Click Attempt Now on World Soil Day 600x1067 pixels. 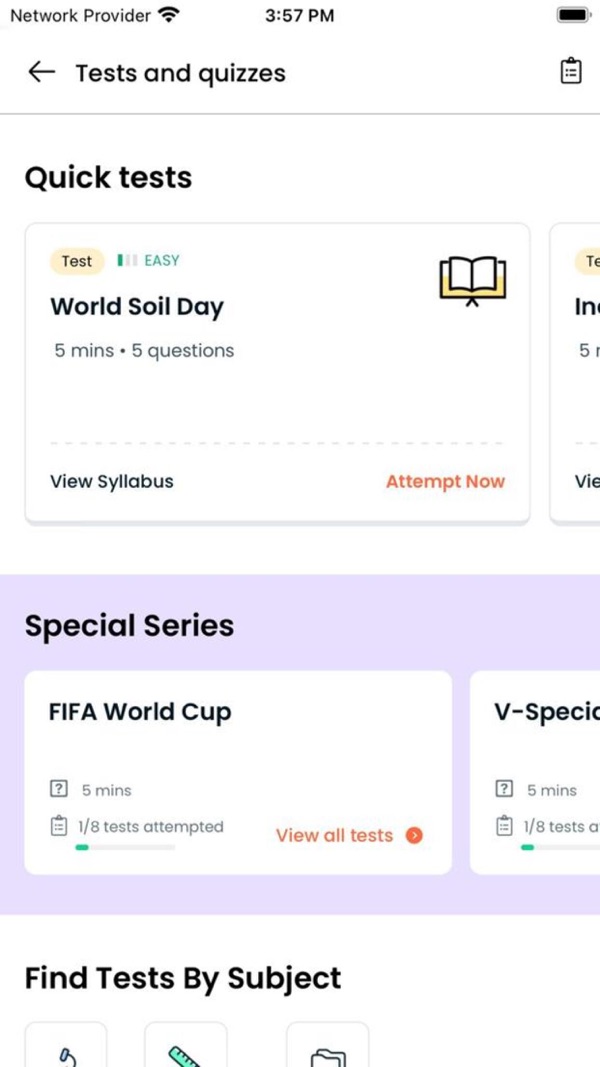(x=446, y=482)
